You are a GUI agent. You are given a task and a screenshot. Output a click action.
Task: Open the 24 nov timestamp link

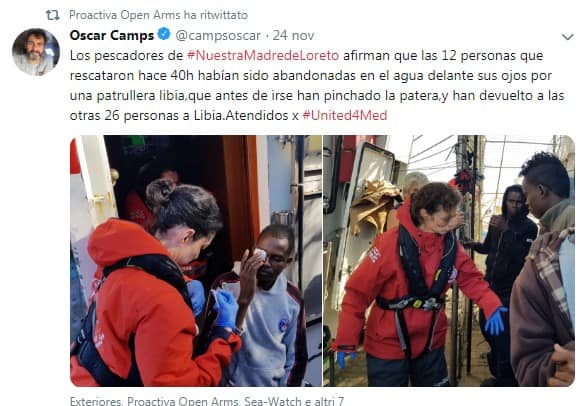[293, 36]
